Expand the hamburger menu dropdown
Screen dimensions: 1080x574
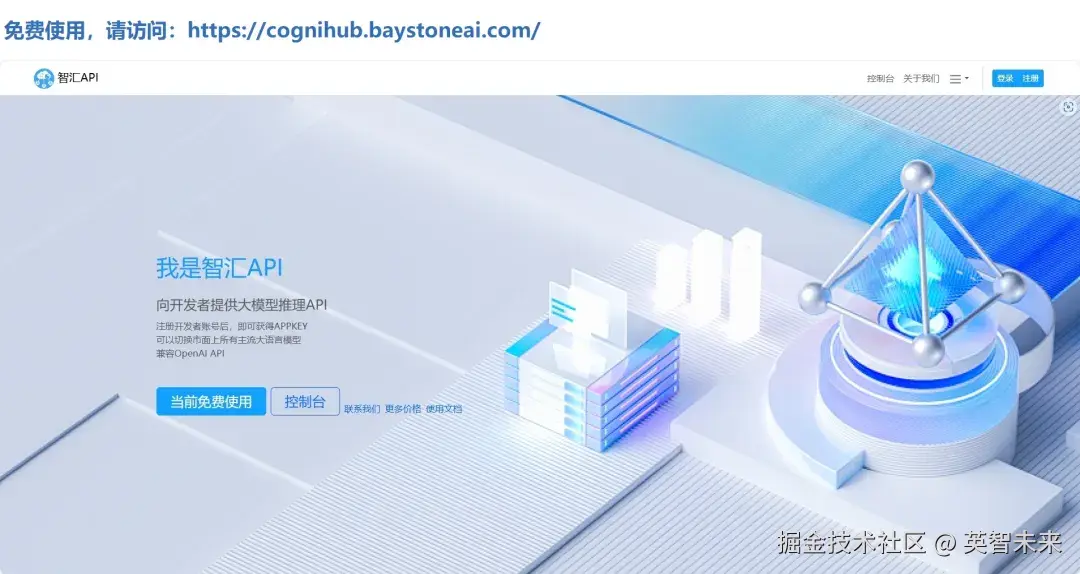pyautogui.click(x=959, y=79)
